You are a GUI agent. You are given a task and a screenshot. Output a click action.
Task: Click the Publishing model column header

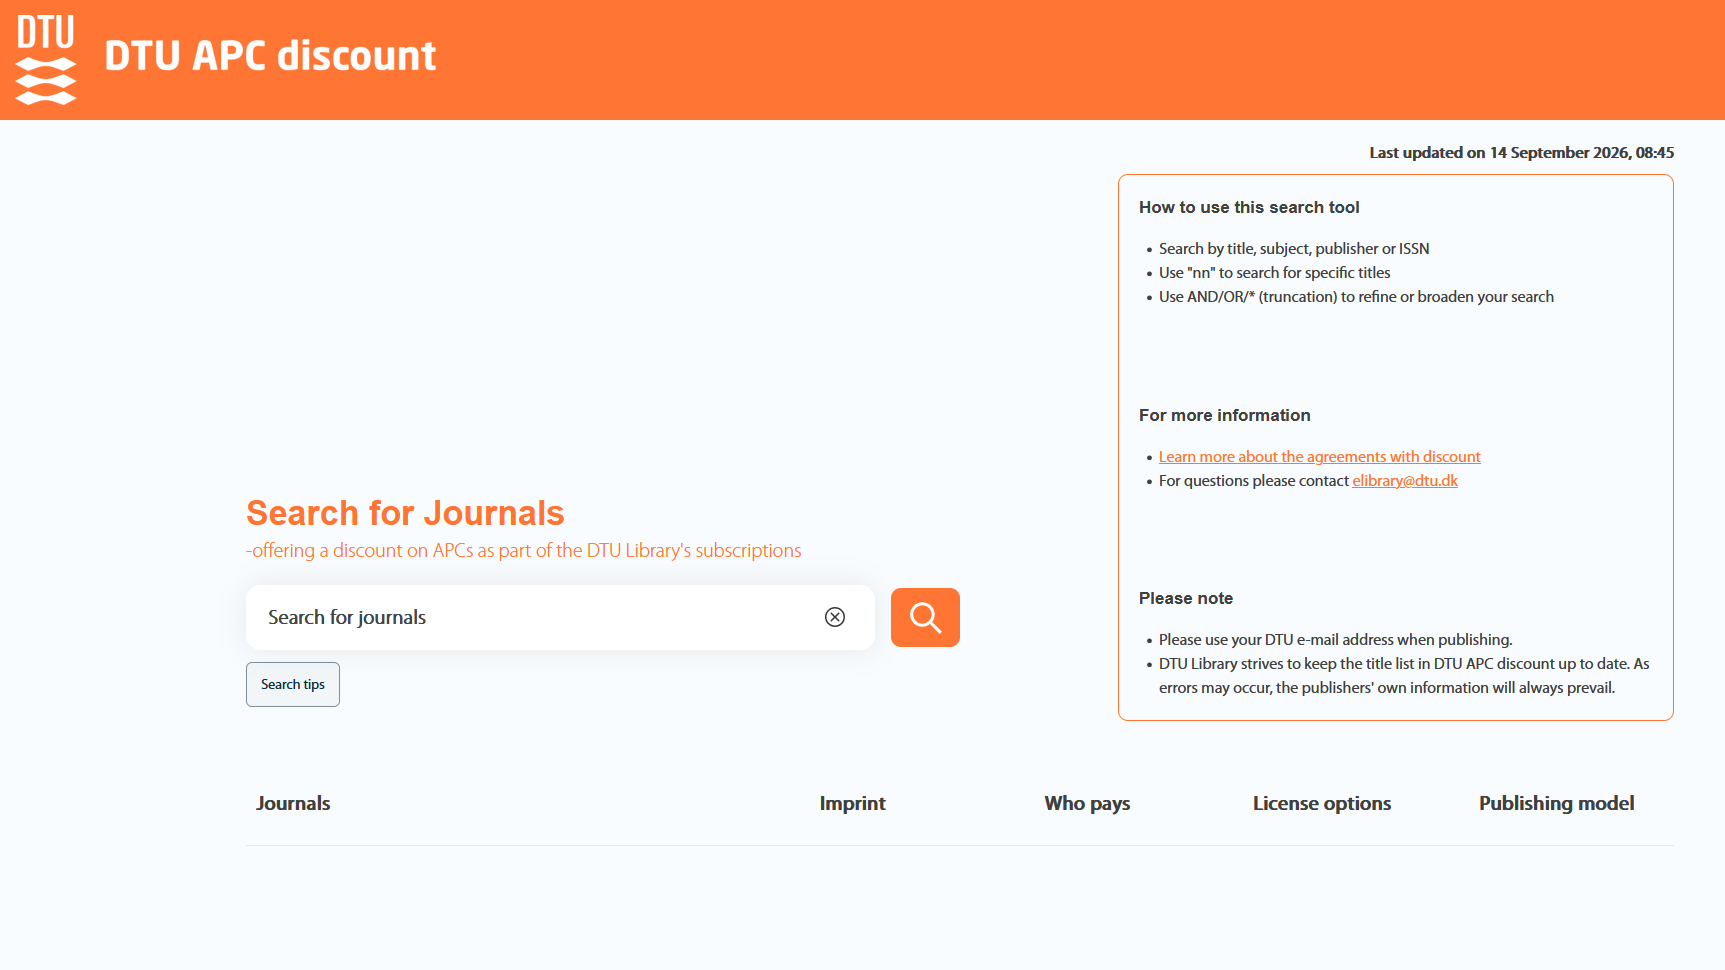[x=1556, y=803]
